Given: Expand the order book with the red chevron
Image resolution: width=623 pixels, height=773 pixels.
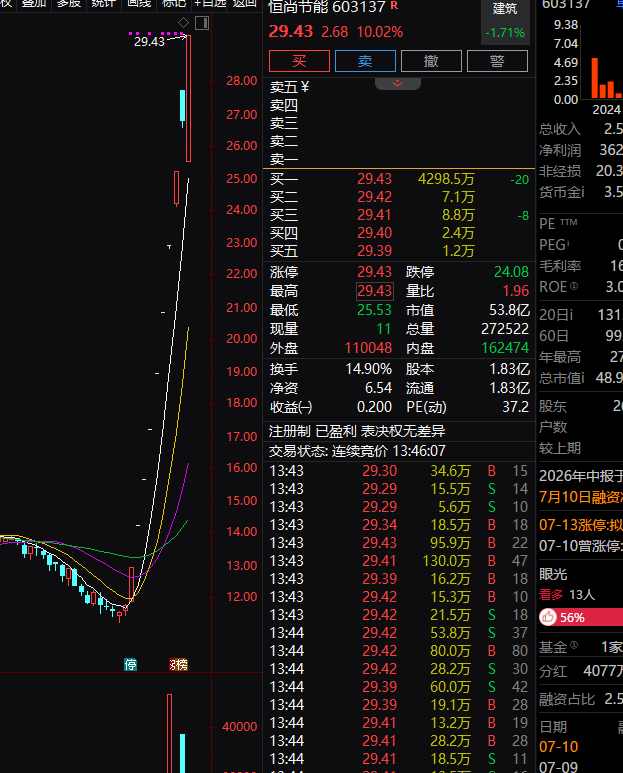Looking at the screenshot, I should point(398,84).
